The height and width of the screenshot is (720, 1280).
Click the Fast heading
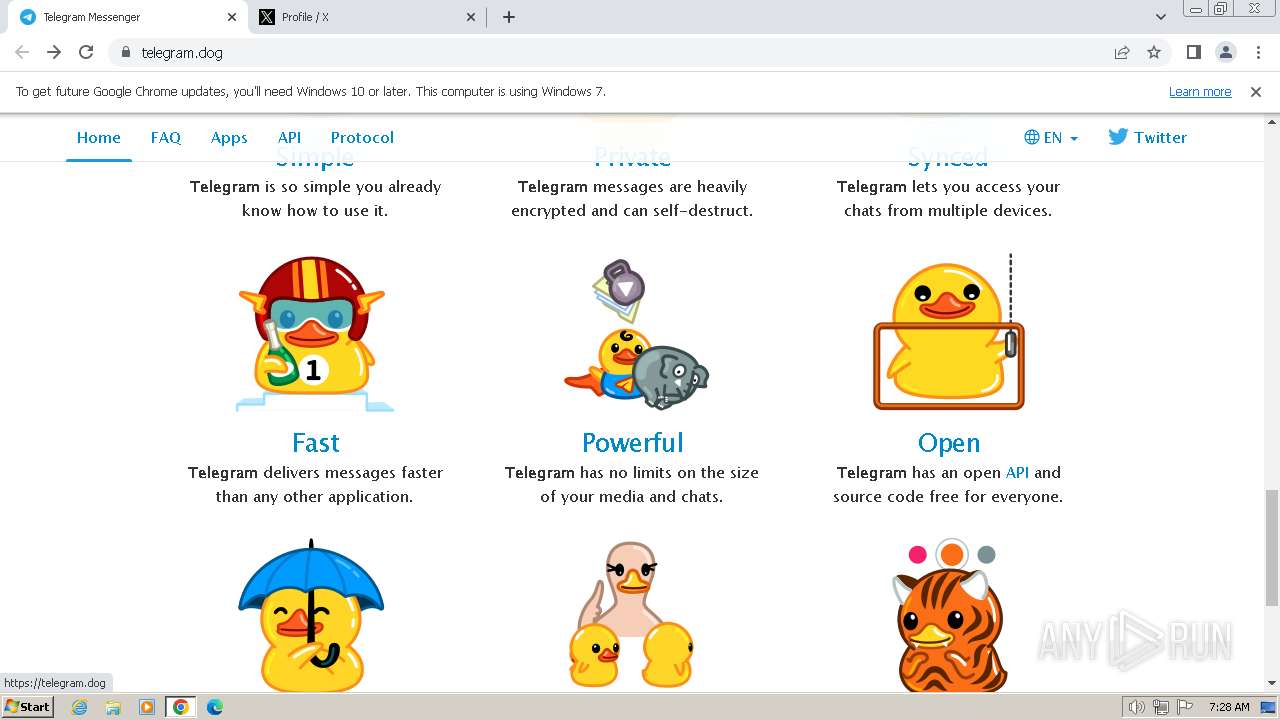coord(316,443)
